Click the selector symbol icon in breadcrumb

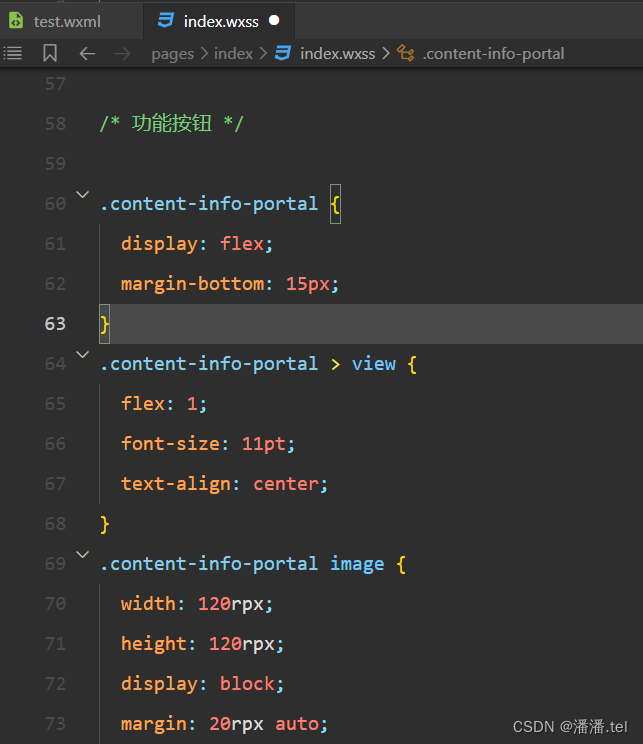coord(406,53)
